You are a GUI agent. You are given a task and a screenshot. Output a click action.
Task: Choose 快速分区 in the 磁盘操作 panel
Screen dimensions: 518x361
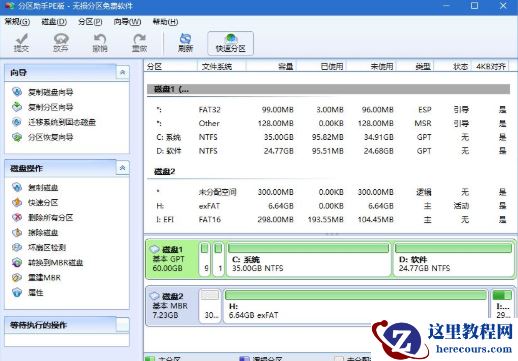[35, 202]
